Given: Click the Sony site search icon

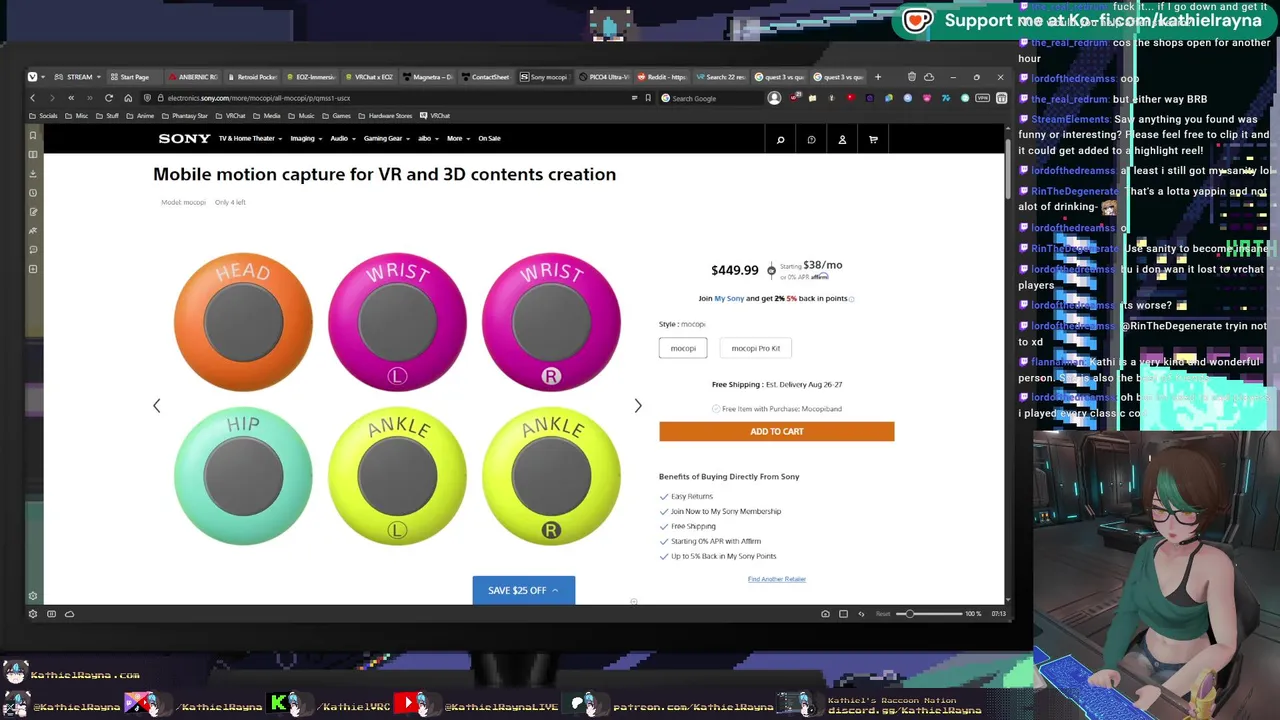Looking at the screenshot, I should [x=781, y=139].
